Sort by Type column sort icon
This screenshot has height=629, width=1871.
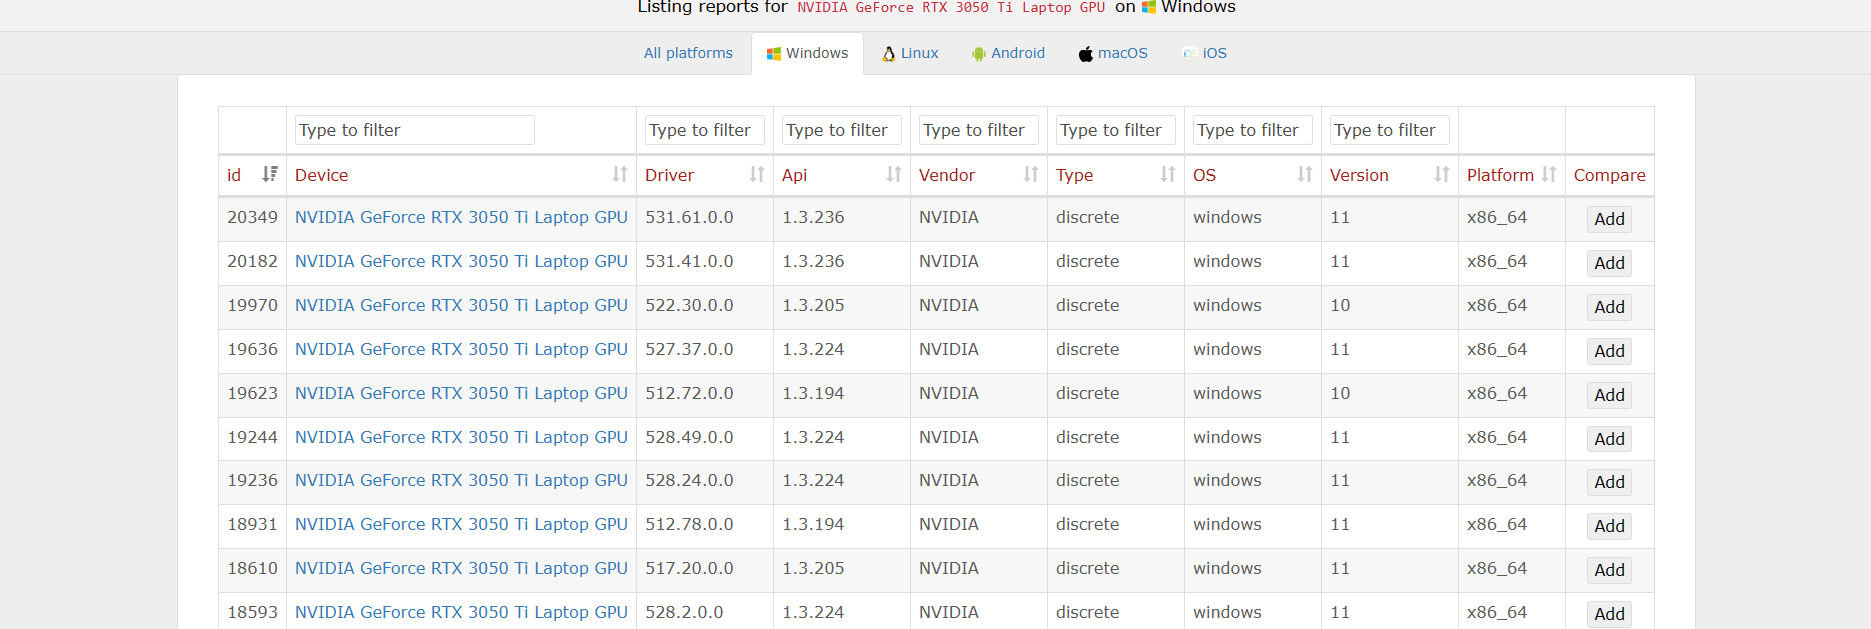[1168, 174]
